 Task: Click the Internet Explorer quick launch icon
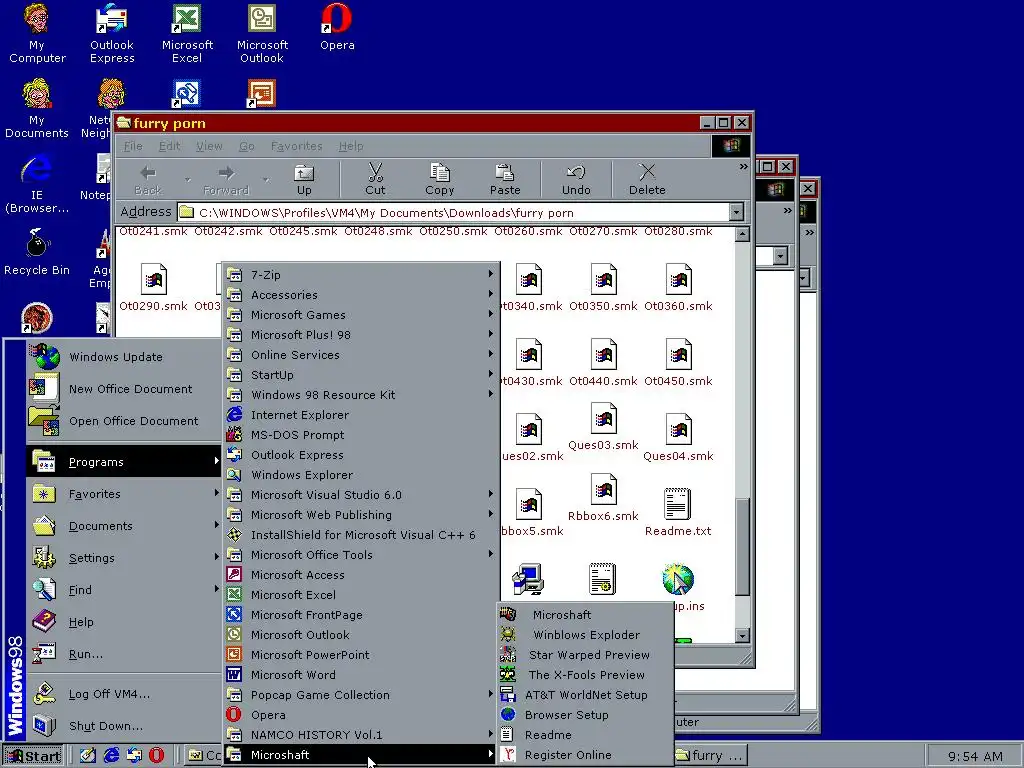tap(112, 756)
